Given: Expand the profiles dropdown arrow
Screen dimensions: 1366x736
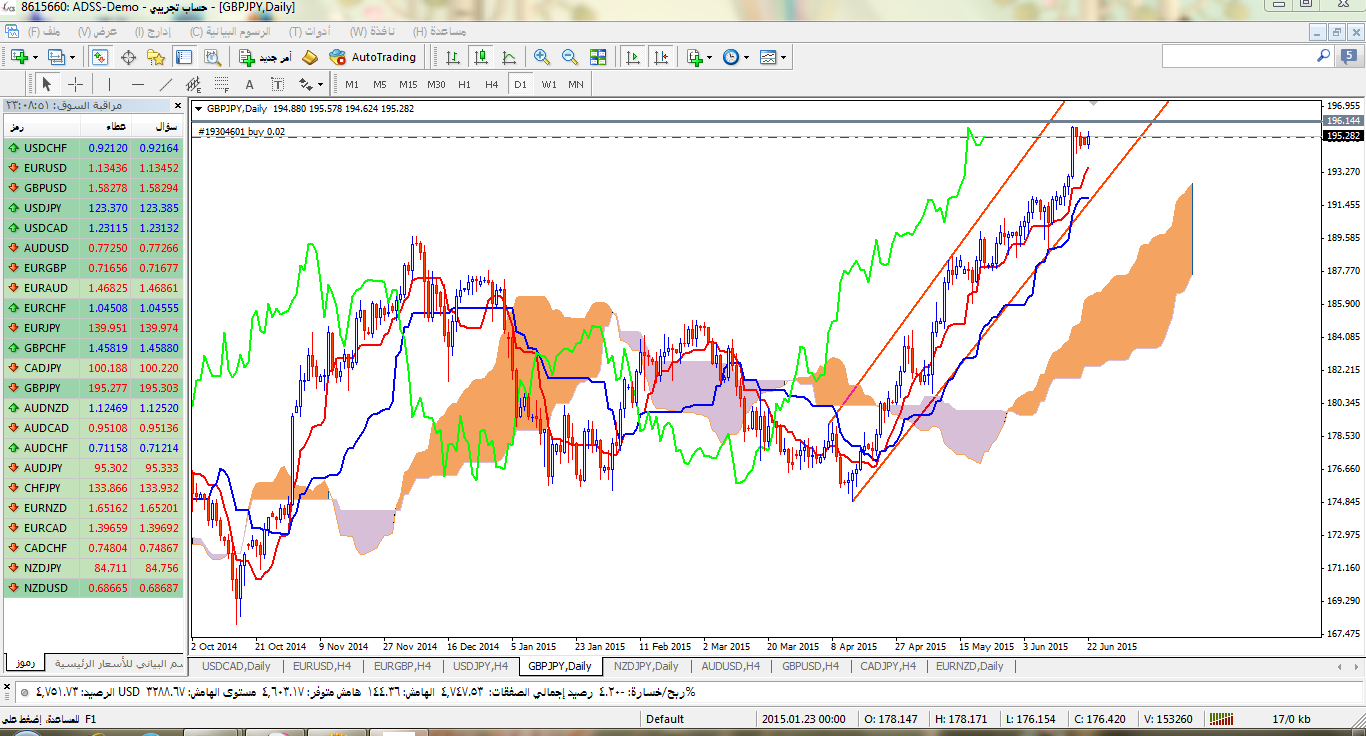Looking at the screenshot, I should (72, 57).
